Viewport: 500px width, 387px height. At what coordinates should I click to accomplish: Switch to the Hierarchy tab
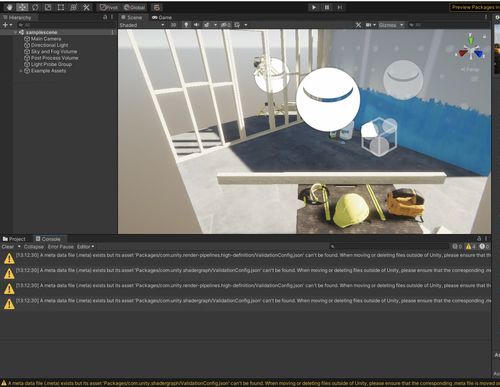coord(17,17)
